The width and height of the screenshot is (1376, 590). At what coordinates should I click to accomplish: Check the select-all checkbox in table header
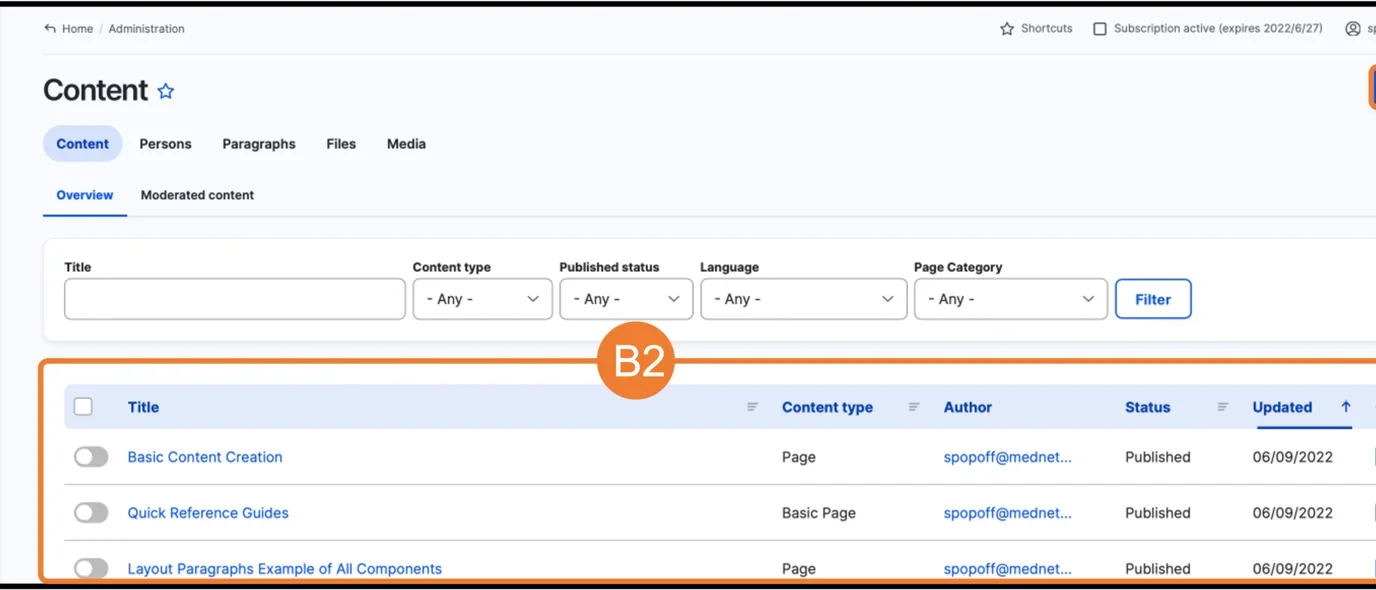pos(84,407)
